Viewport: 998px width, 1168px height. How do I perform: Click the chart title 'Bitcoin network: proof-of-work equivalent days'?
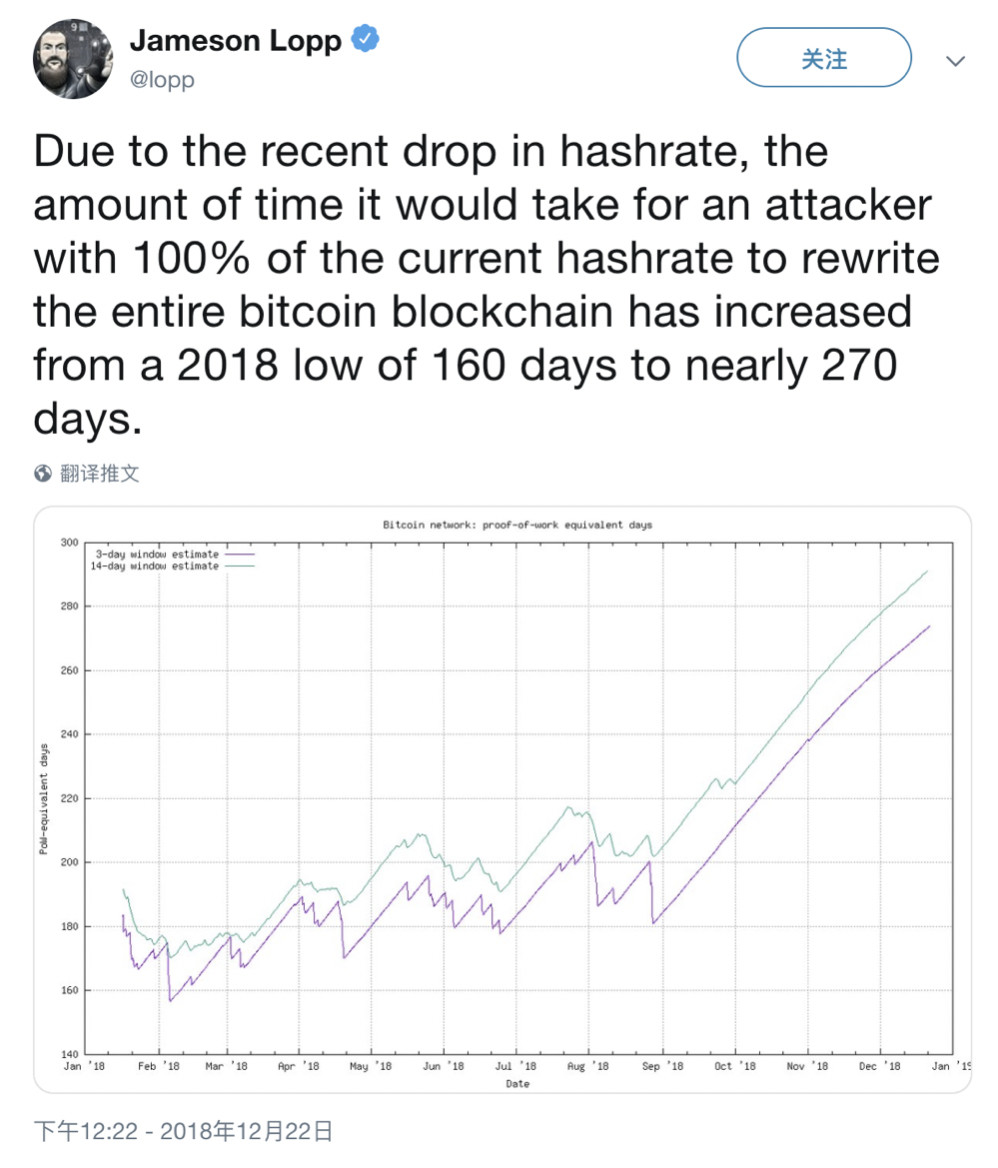pos(517,524)
